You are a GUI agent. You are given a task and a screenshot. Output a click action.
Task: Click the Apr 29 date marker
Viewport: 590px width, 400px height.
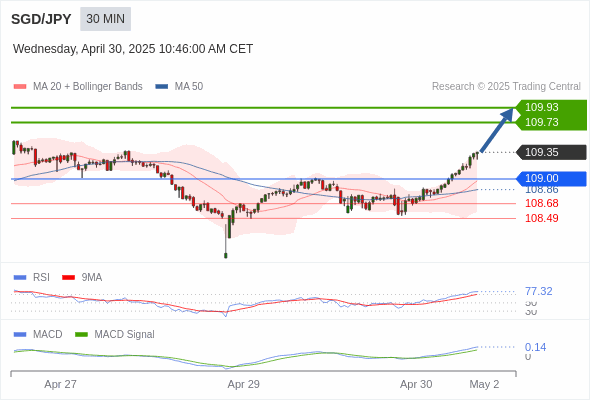point(243,384)
